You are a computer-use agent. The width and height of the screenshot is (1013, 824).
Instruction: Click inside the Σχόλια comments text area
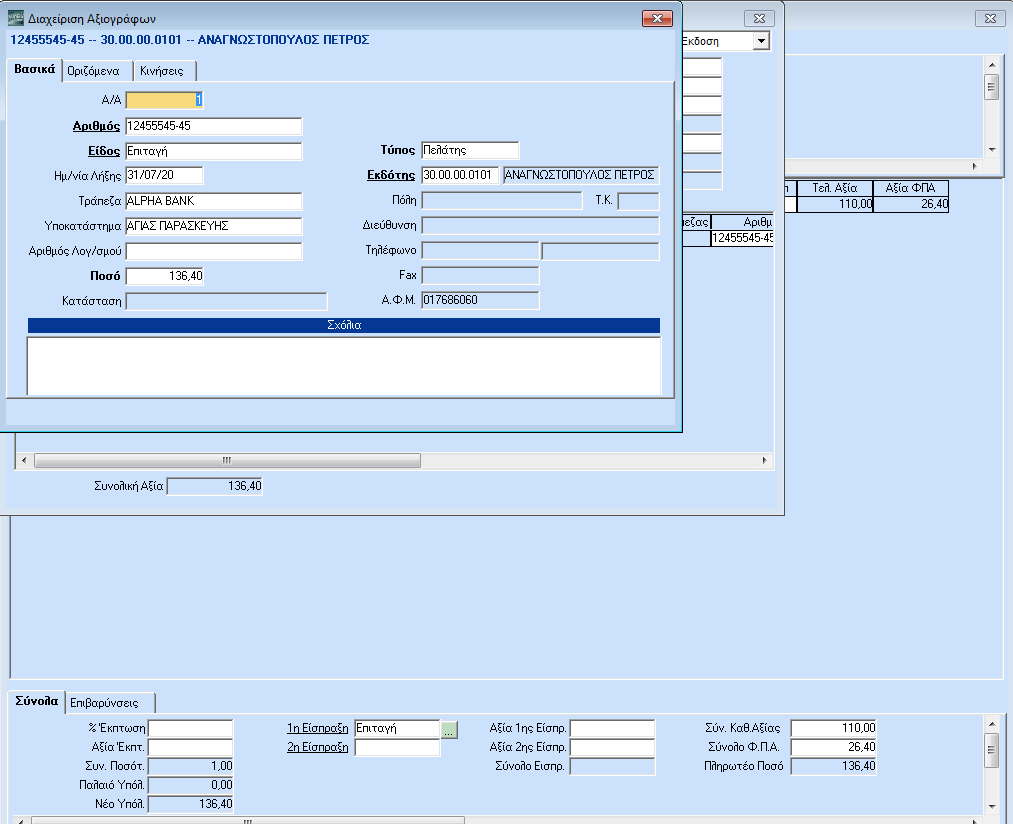tap(344, 365)
